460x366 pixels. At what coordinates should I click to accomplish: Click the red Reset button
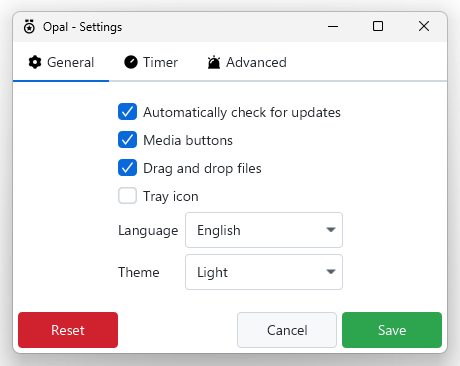click(68, 330)
